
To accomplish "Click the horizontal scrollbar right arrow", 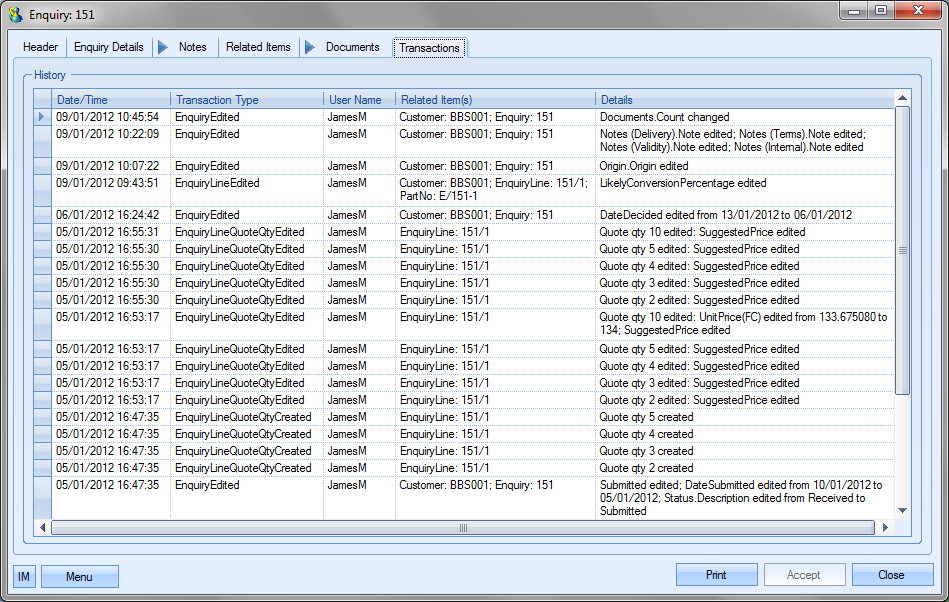I will [x=884, y=527].
